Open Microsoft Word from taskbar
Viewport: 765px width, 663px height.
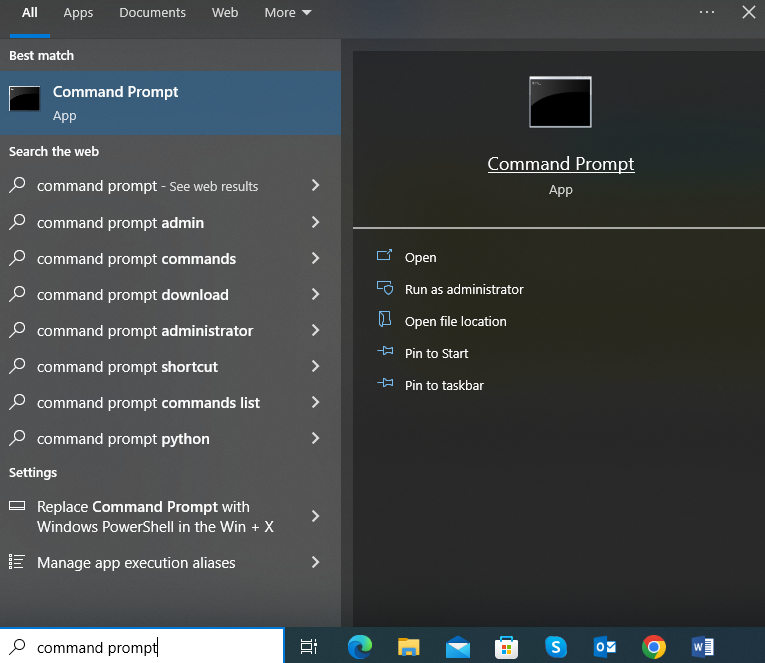703,647
